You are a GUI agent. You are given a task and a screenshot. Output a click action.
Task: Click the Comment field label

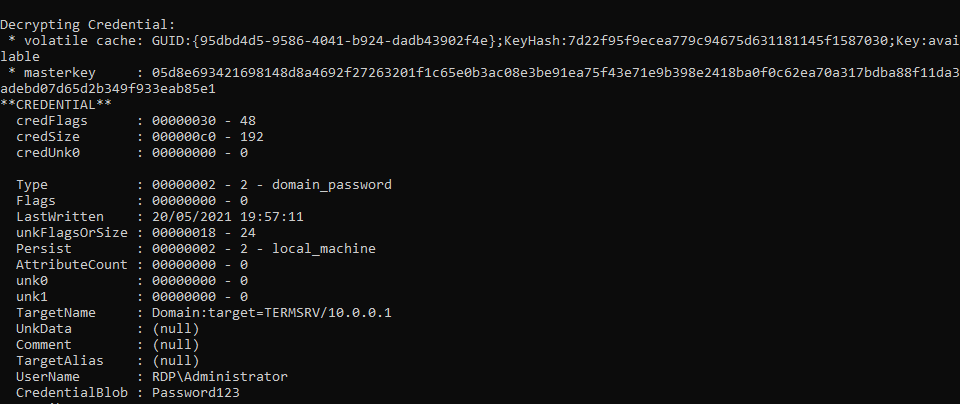click(x=45, y=344)
